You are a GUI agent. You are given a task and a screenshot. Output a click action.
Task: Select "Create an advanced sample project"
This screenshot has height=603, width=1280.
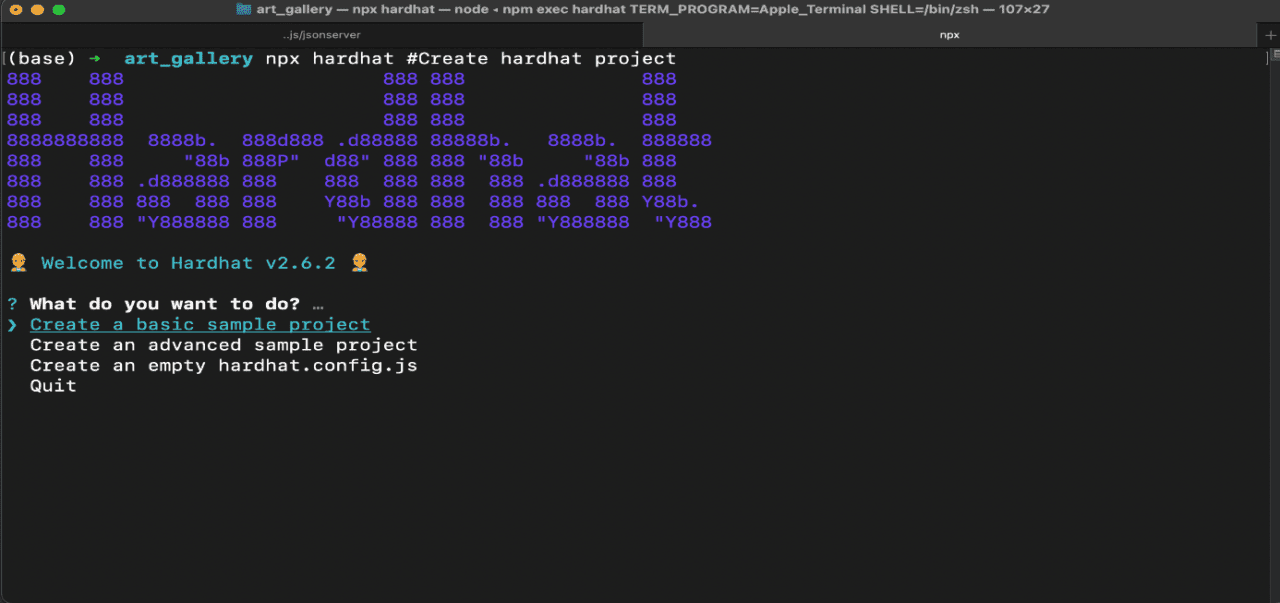click(x=225, y=344)
